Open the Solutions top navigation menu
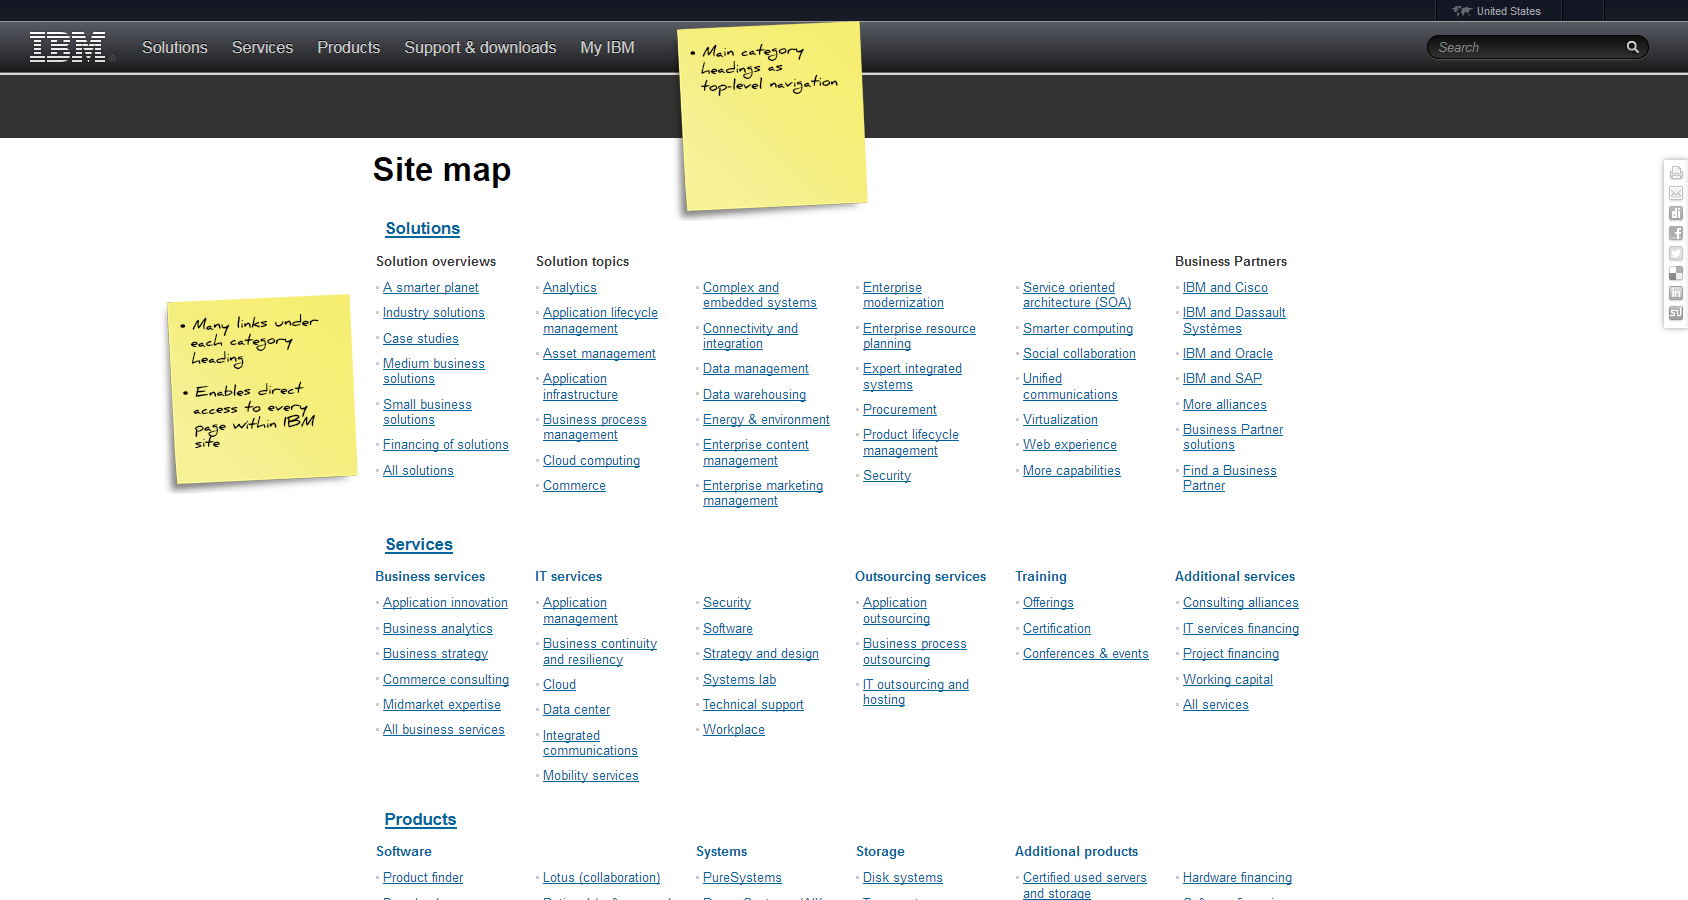 [x=175, y=48]
